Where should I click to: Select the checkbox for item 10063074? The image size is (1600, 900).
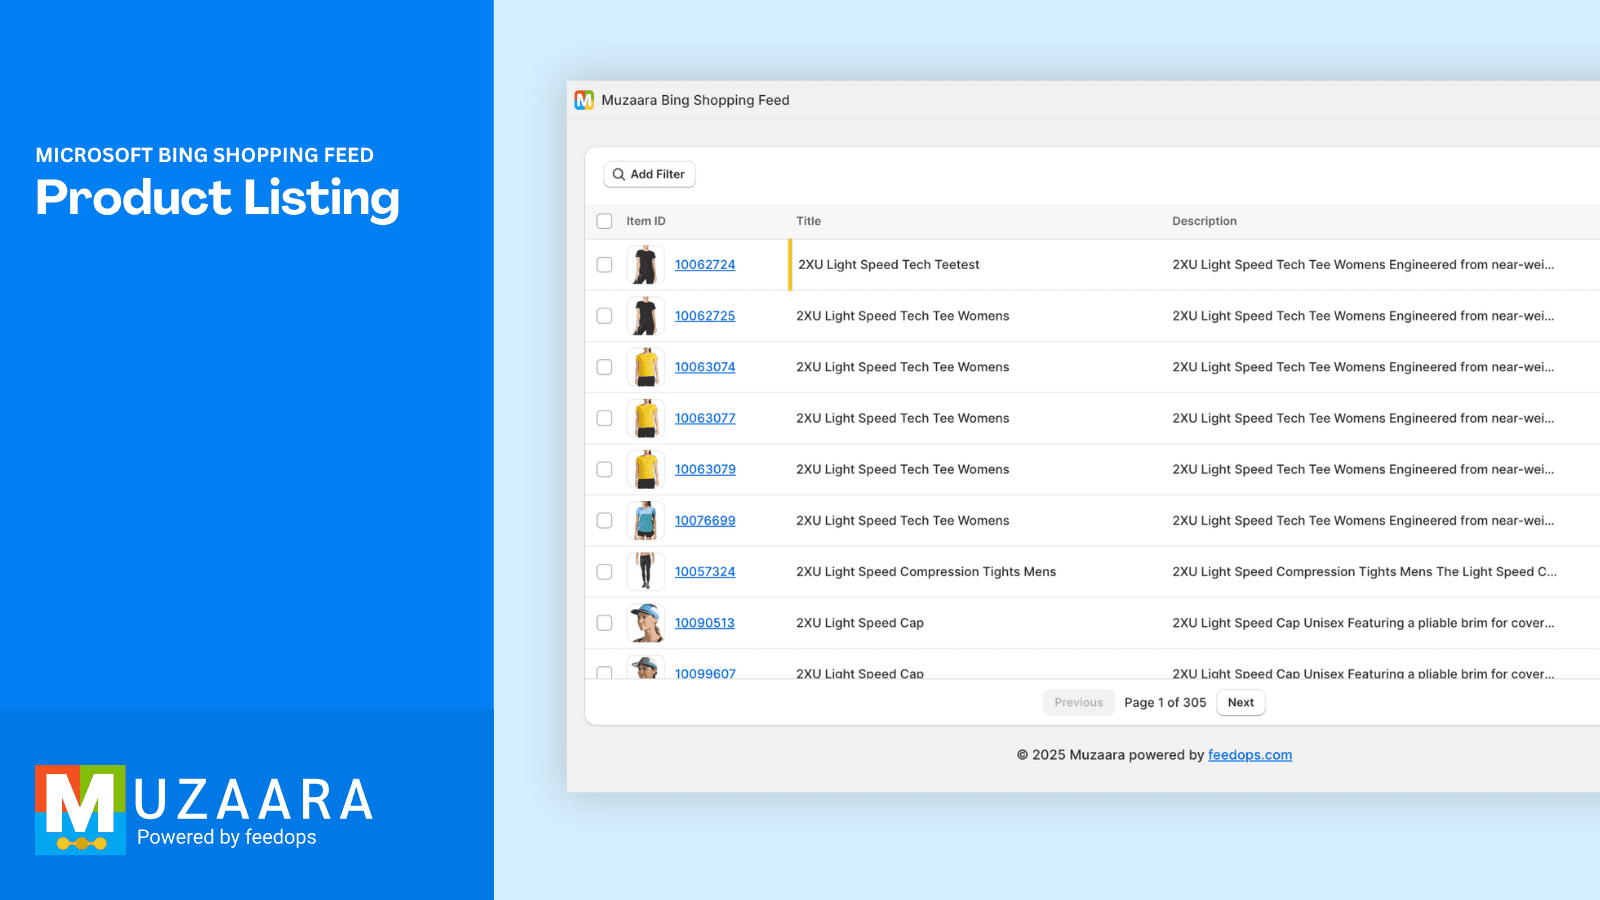coord(604,367)
